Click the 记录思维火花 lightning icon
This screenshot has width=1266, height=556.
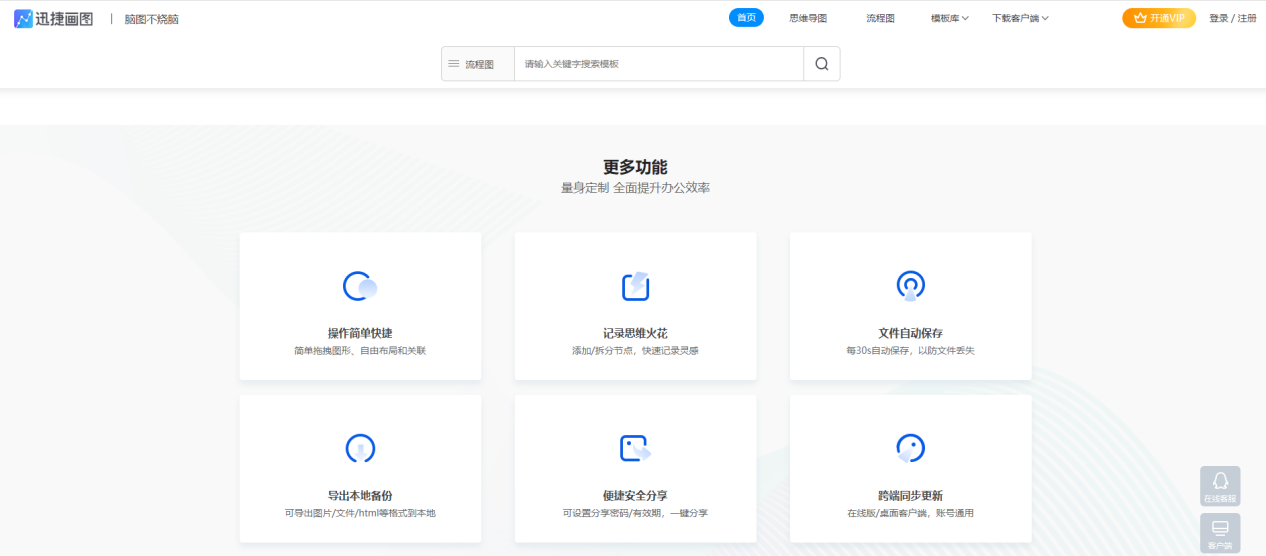[x=636, y=286]
